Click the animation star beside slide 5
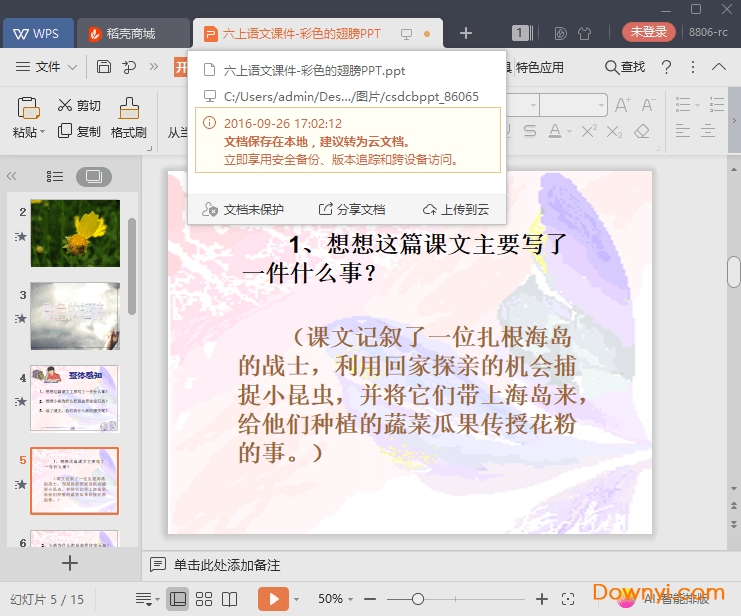 21,484
